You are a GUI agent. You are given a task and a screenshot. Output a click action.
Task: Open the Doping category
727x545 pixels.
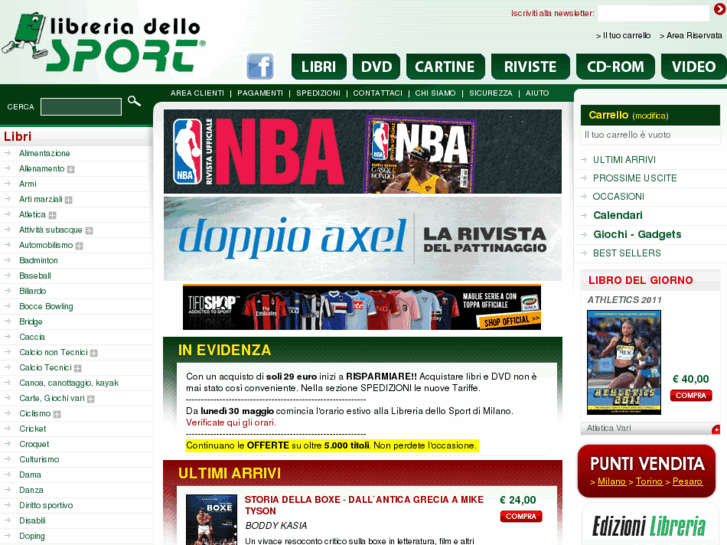pyautogui.click(x=32, y=536)
